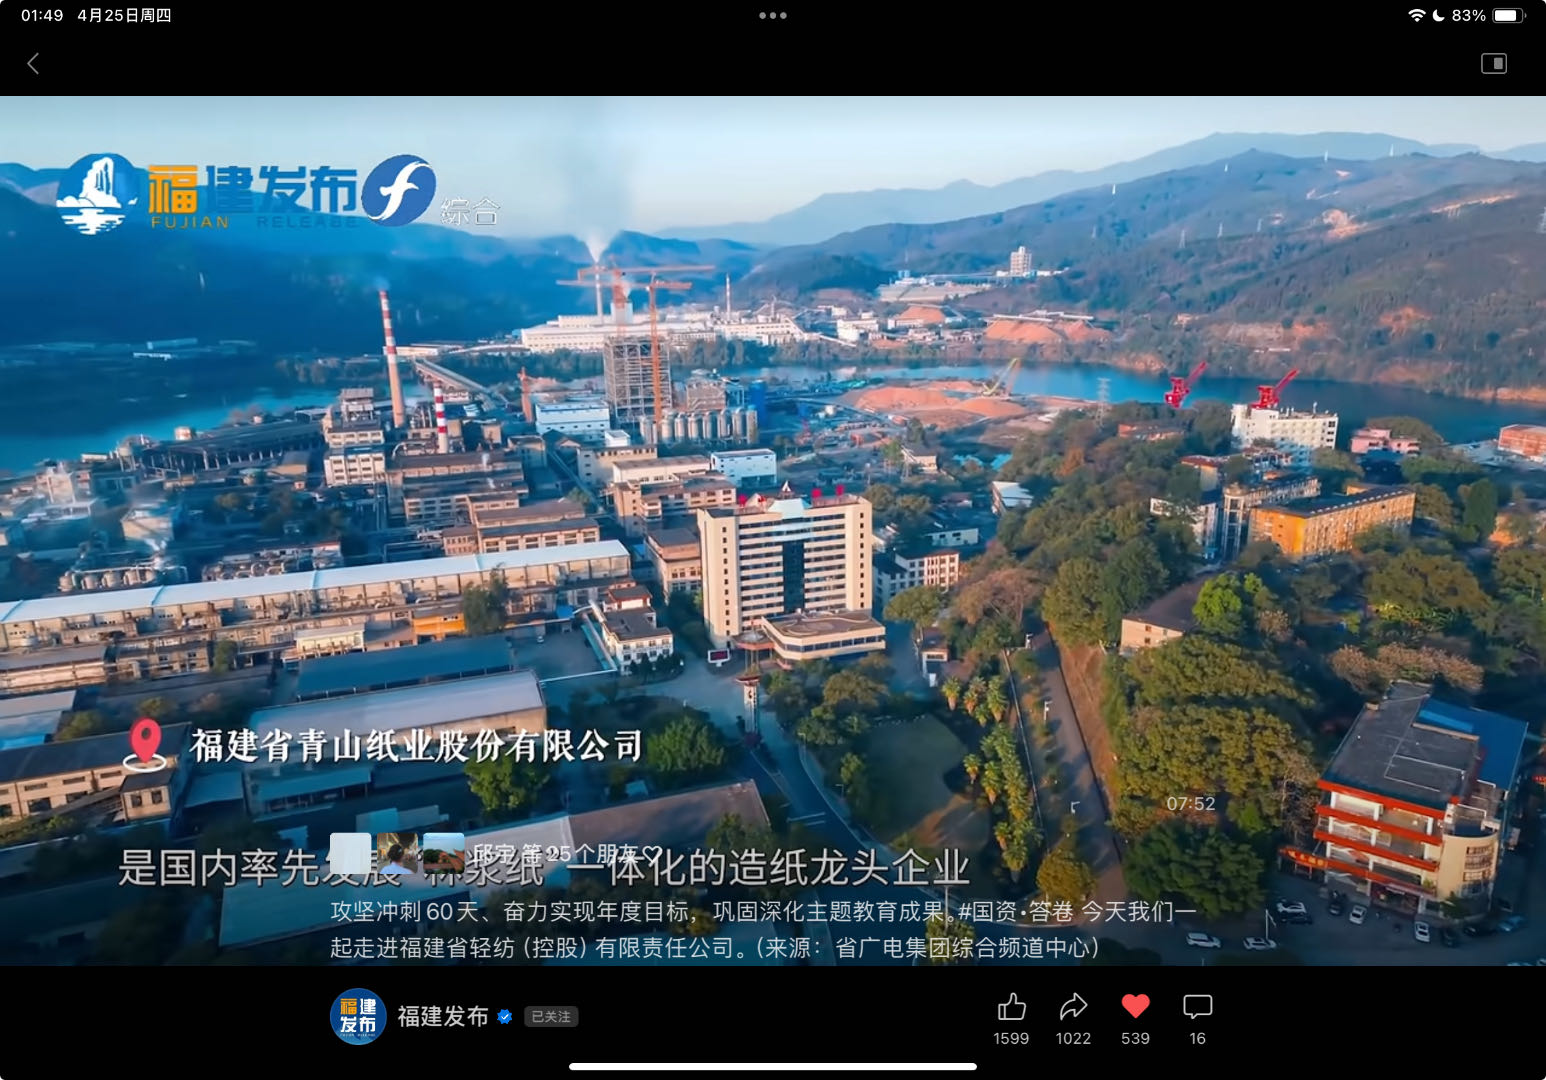Toggle the sidebar panel icon at top right

tap(1493, 64)
